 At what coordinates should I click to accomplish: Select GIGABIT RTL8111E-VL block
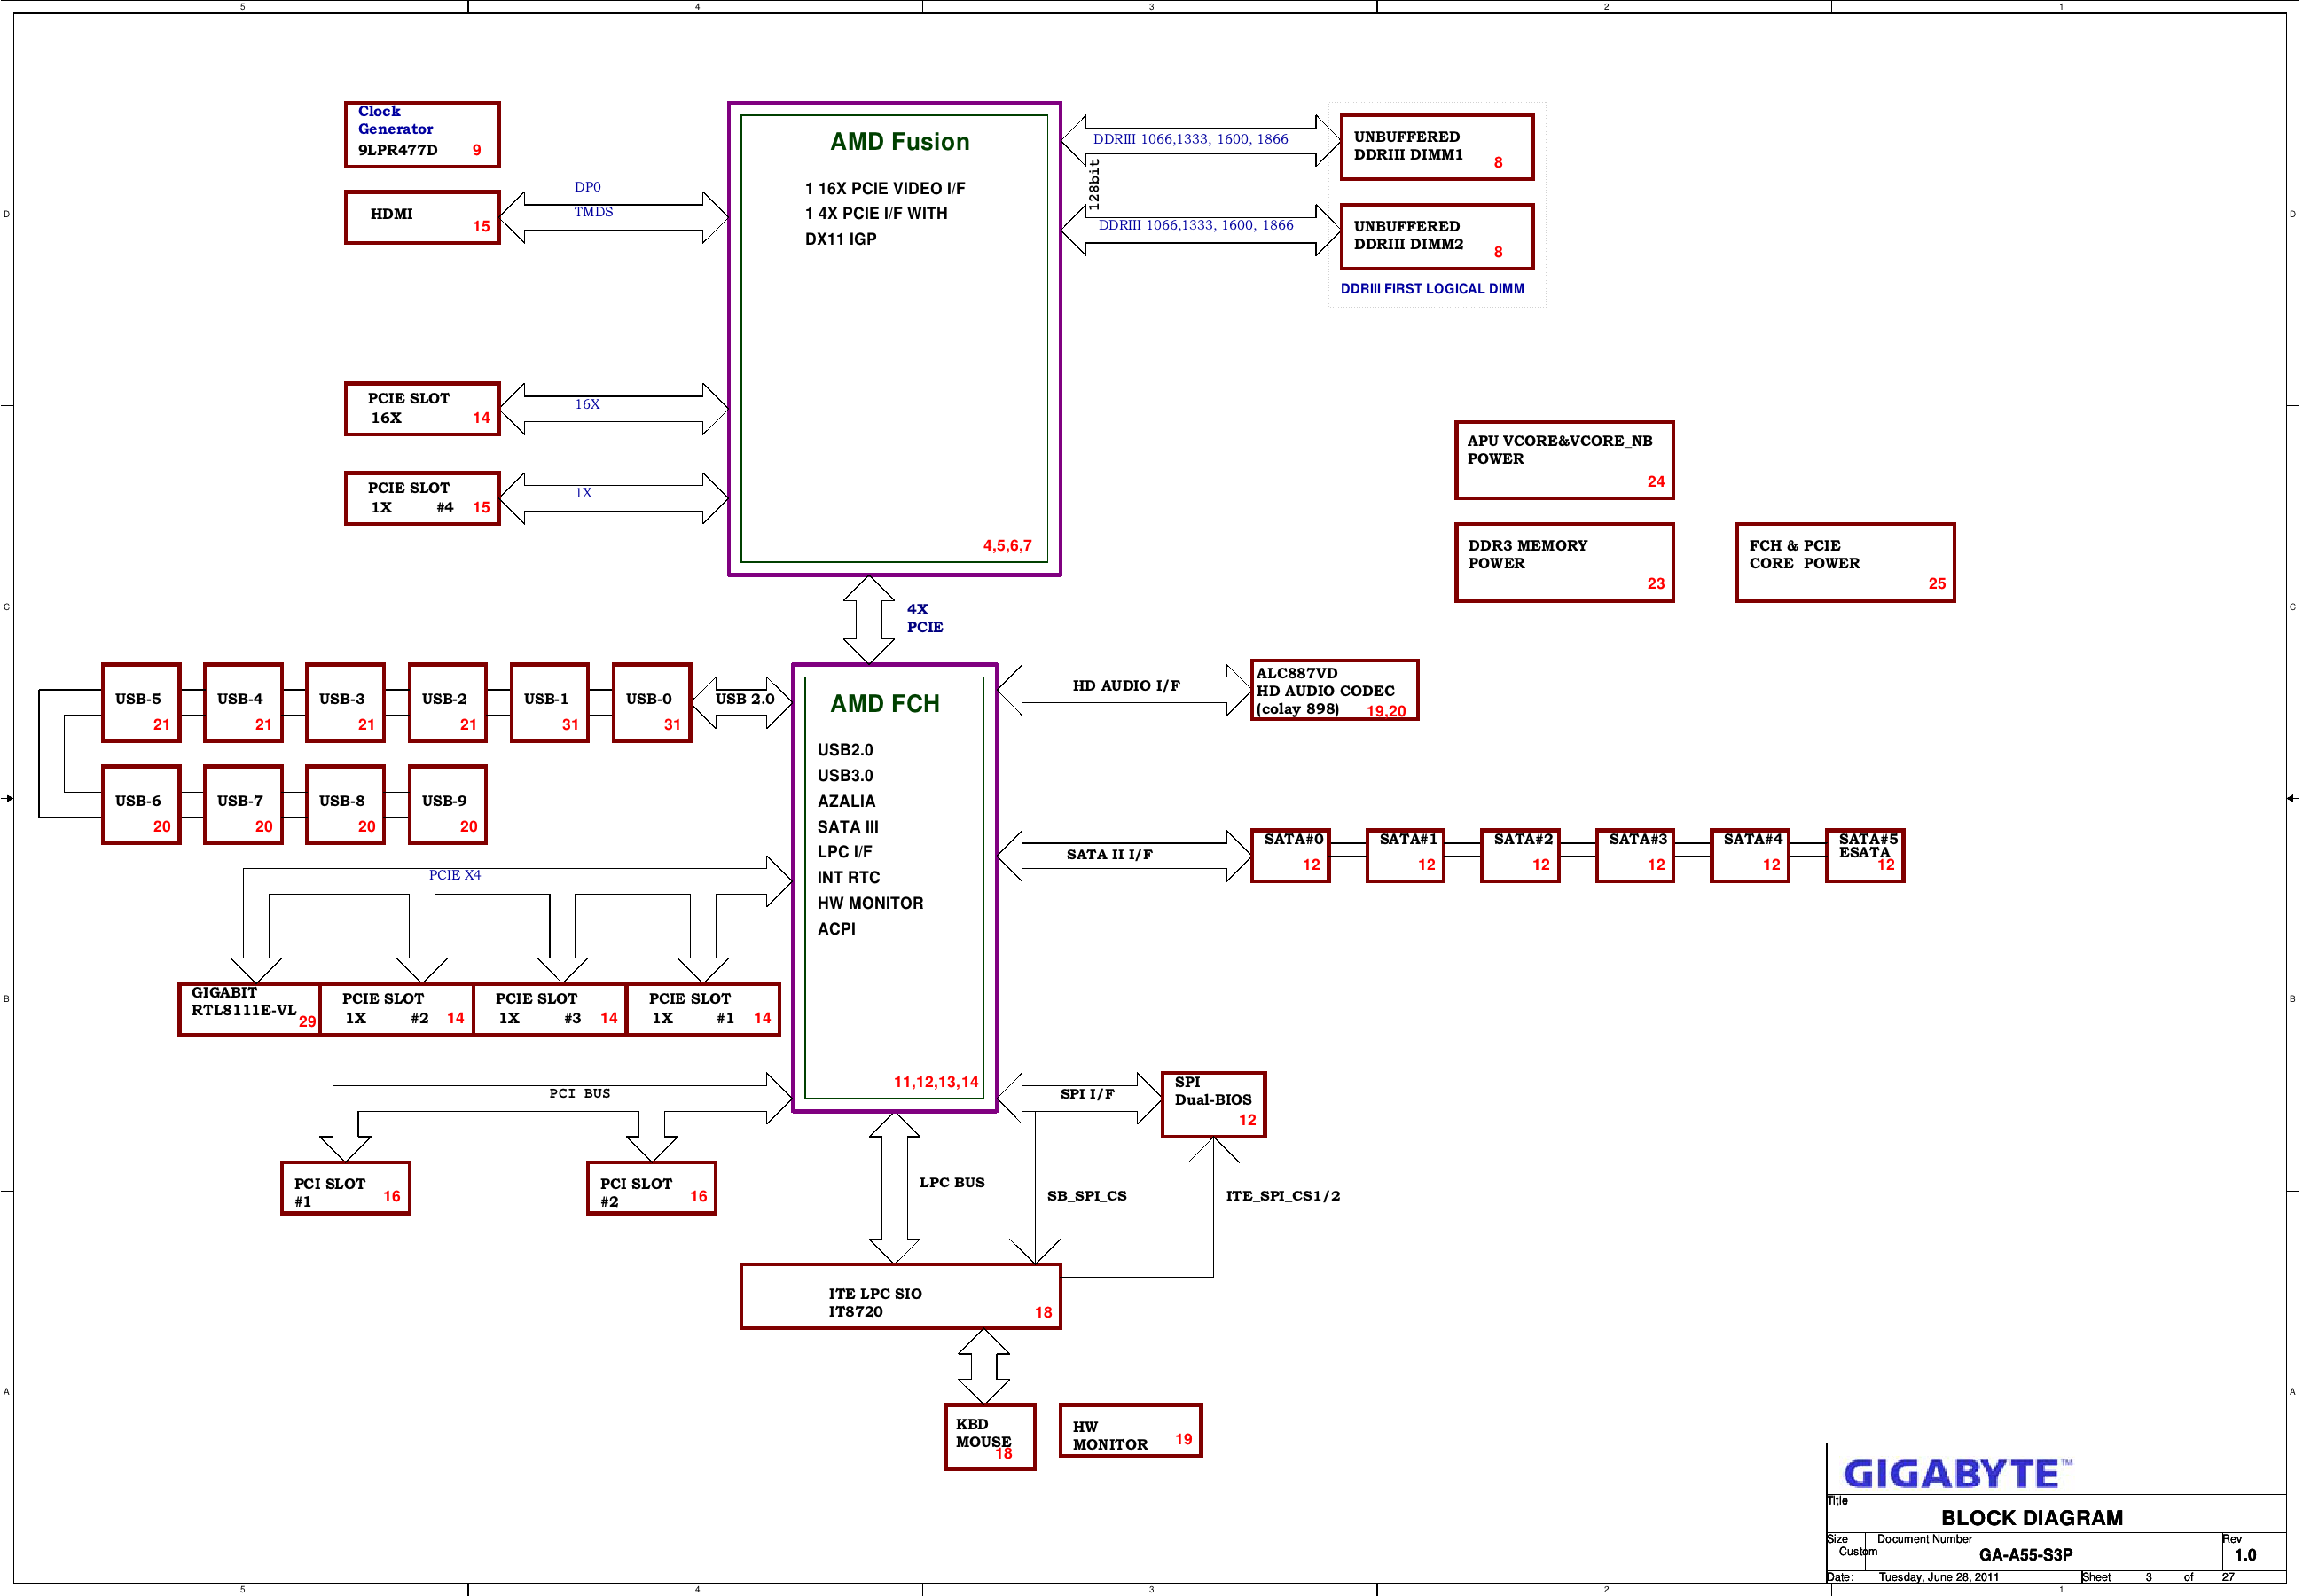pos(249,1009)
